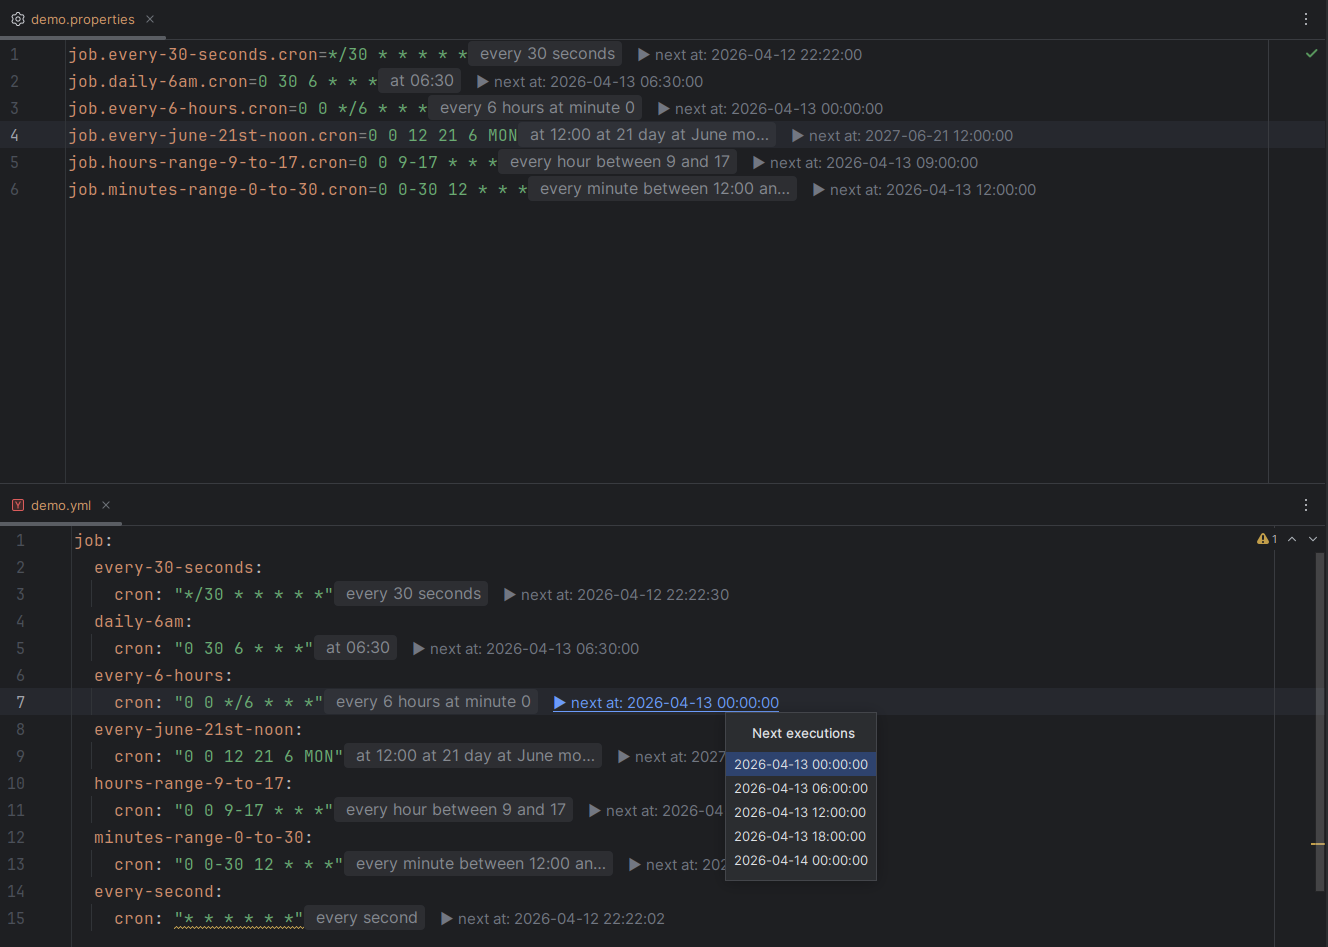This screenshot has height=947, width=1328.
Task: Click 'every minute between 12:00 an...' hint in yml
Action: click(x=480, y=864)
